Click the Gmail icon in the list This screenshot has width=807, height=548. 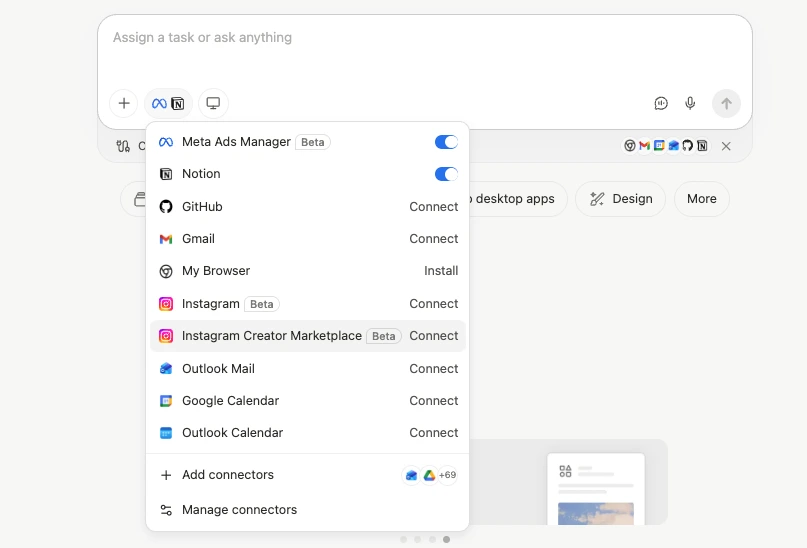click(x=166, y=239)
